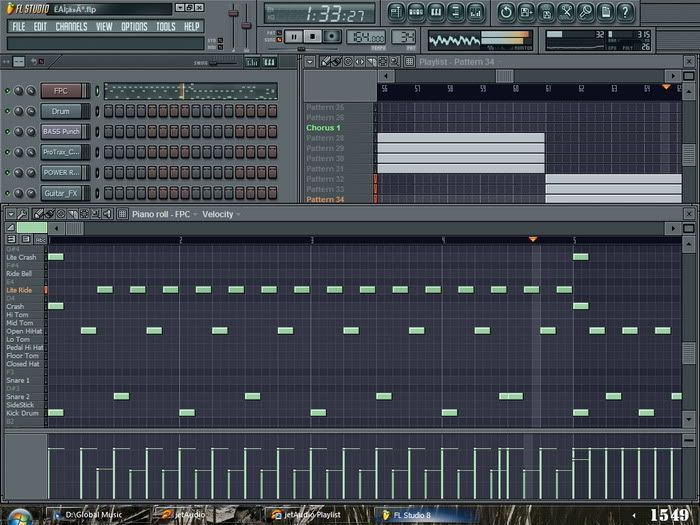700x525 pixels.
Task: Open the HELP menu
Action: click(192, 27)
